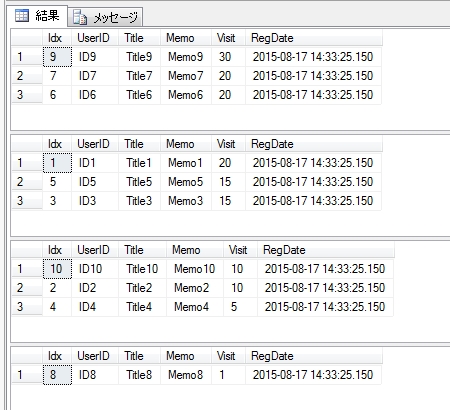Click the RegDate column header in first grid
The height and width of the screenshot is (410, 450).
coord(314,38)
